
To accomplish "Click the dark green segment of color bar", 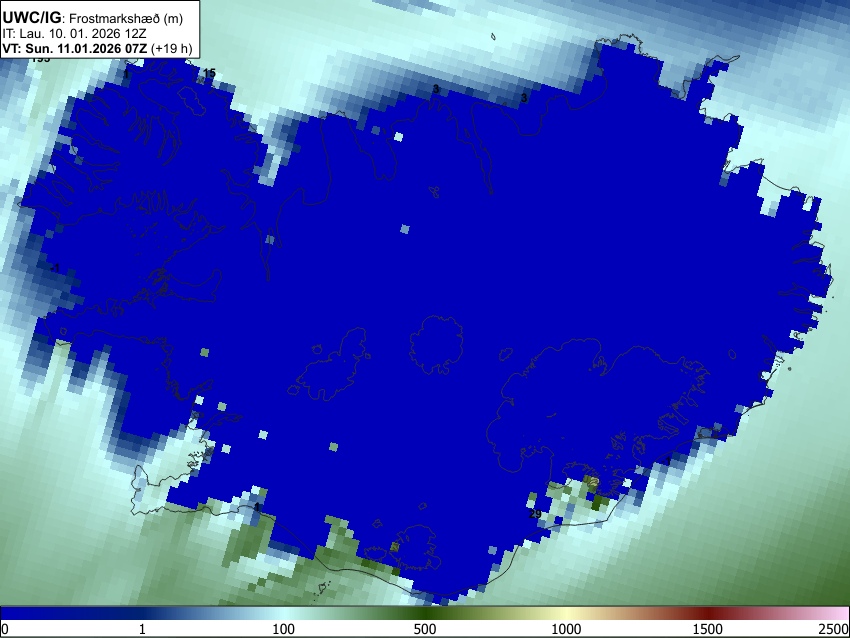I will [424, 614].
